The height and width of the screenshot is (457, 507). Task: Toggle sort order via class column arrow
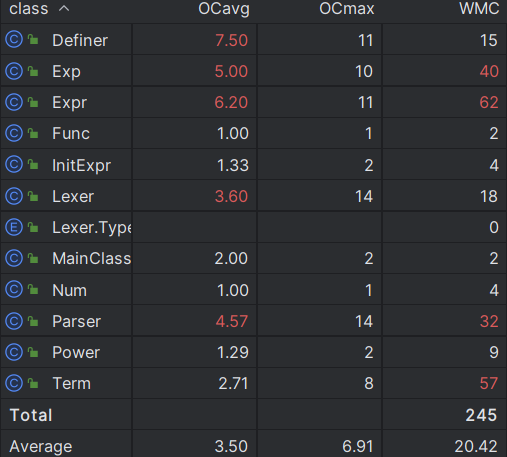click(64, 9)
